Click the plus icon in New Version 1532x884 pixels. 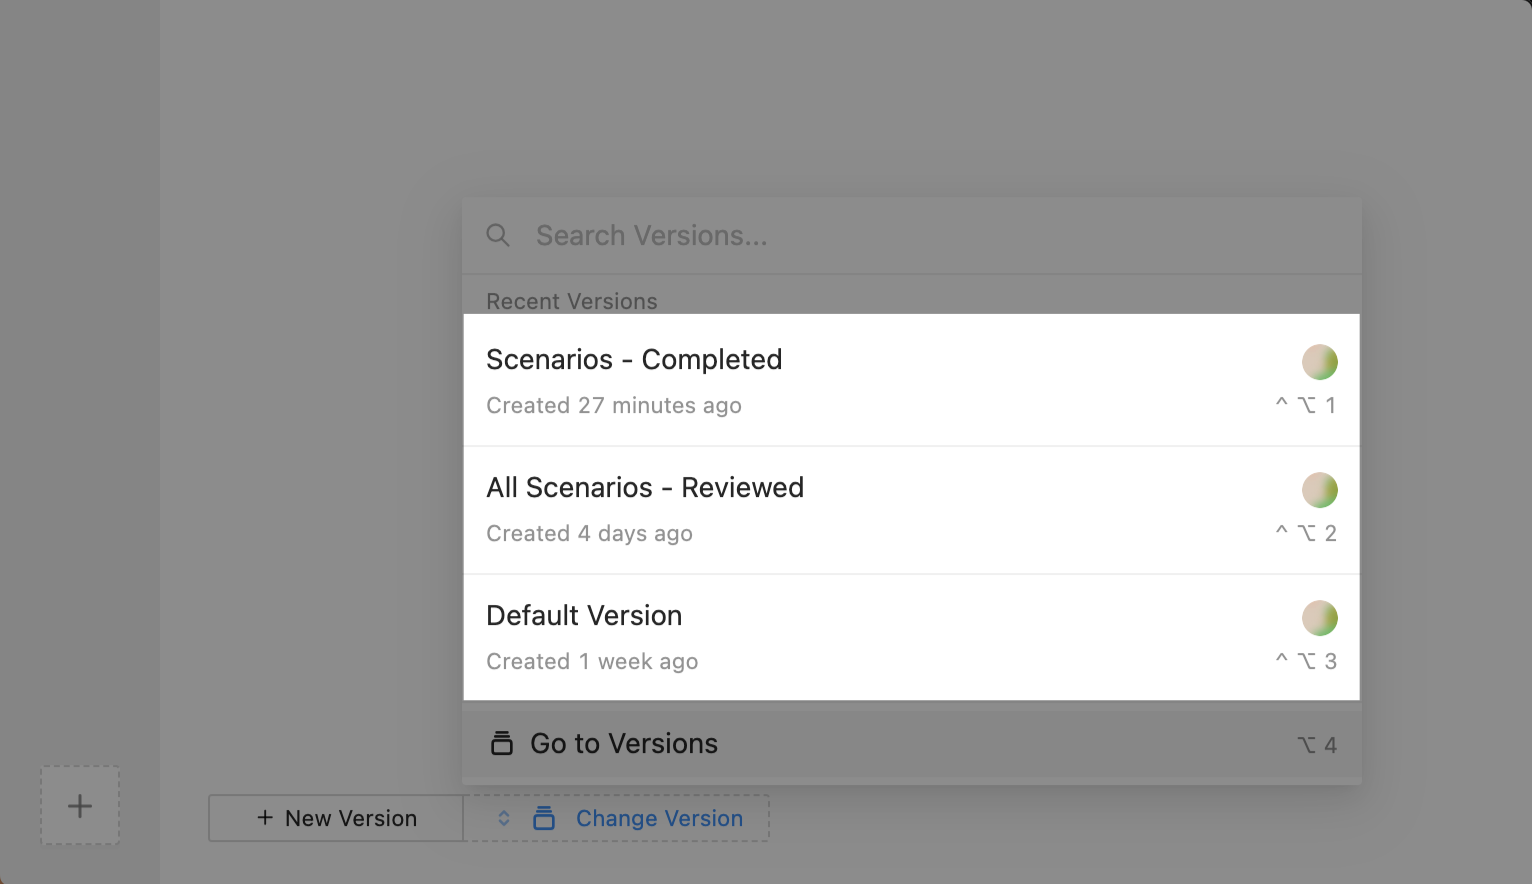pos(265,818)
